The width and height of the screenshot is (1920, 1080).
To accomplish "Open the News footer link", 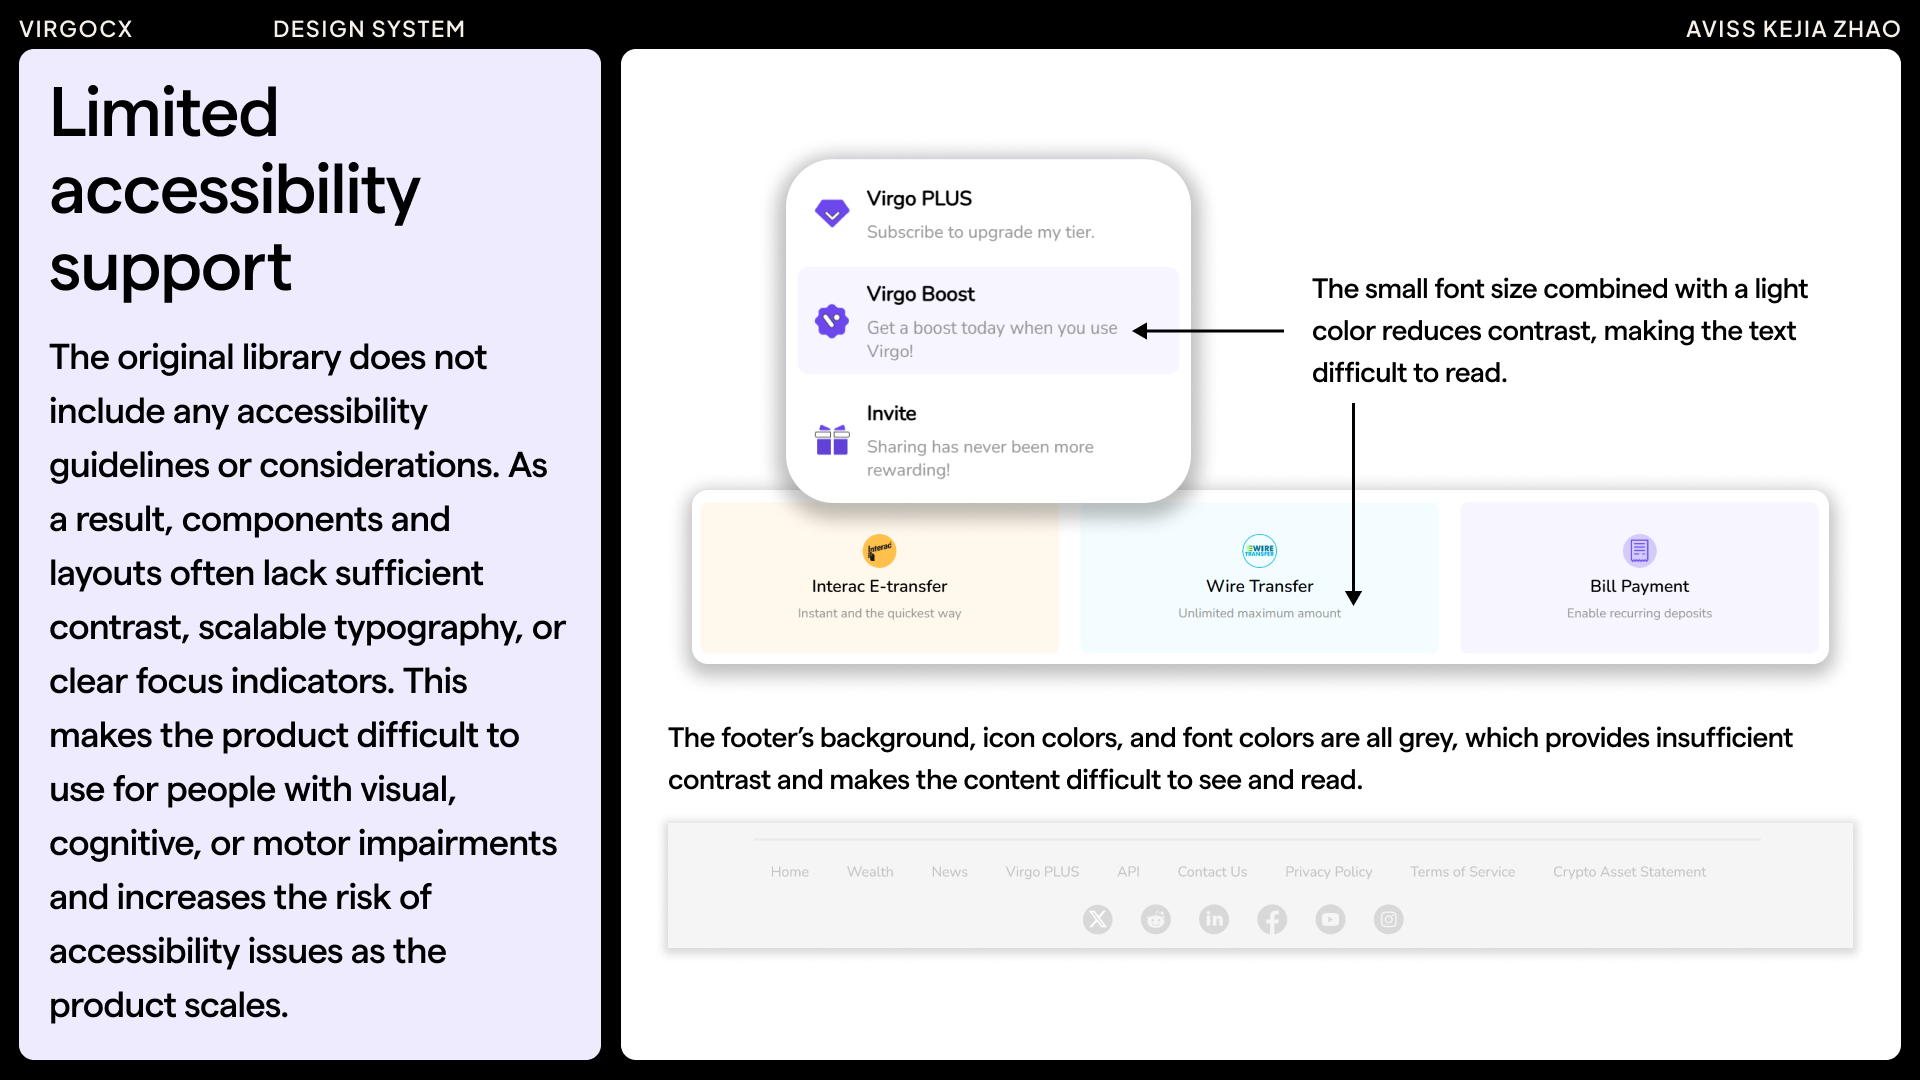I will (949, 872).
